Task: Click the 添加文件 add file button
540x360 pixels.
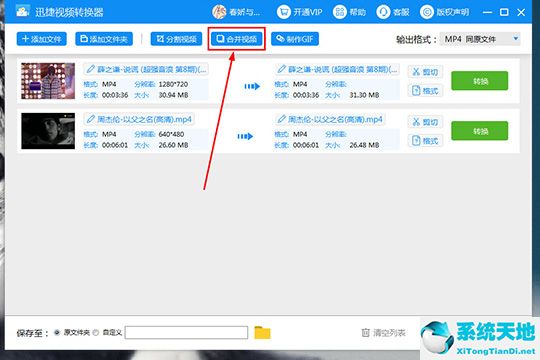Action: point(41,39)
